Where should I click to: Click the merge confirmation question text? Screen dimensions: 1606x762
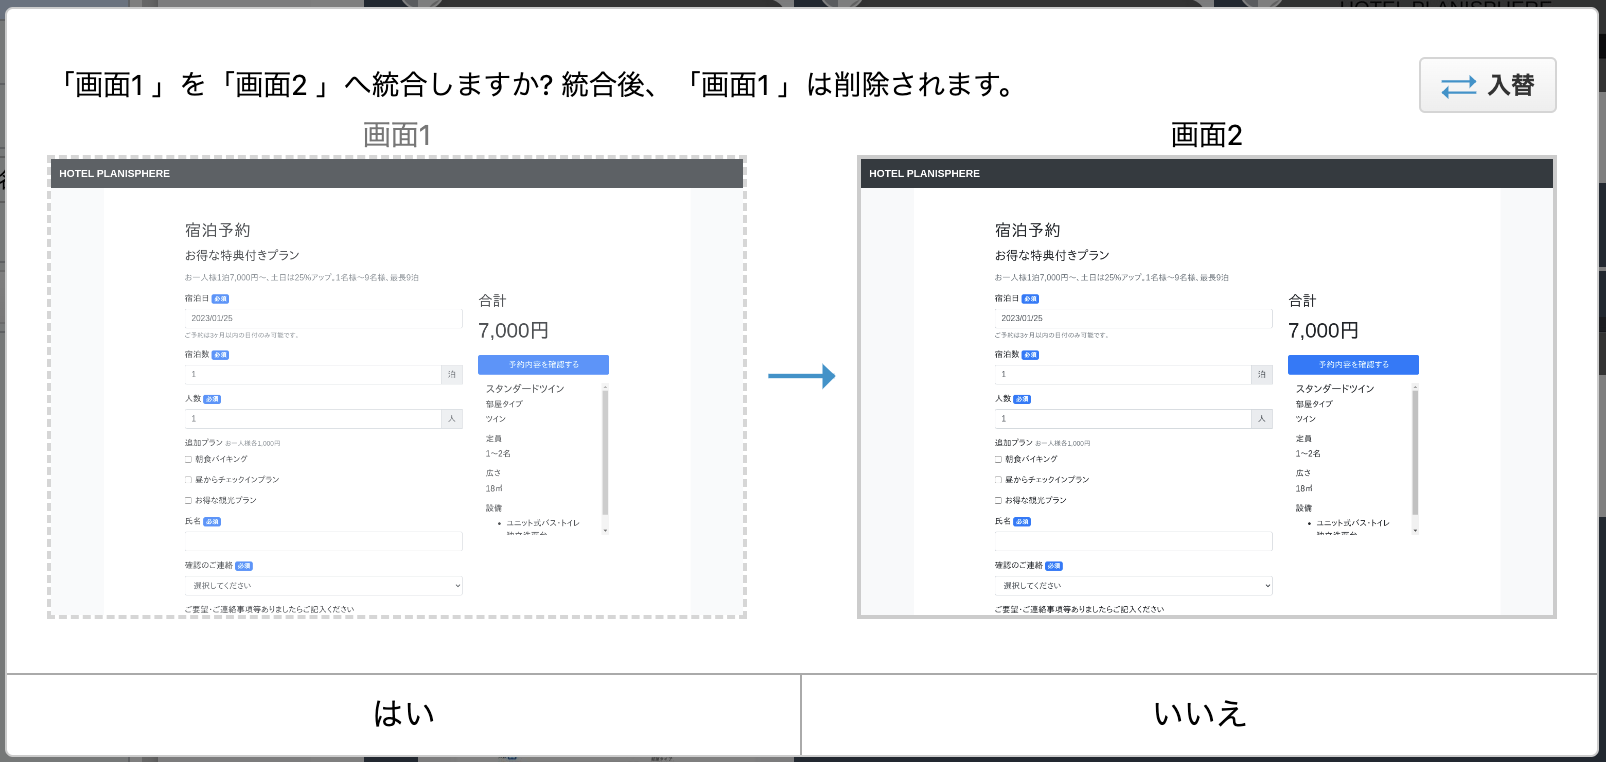click(x=537, y=85)
